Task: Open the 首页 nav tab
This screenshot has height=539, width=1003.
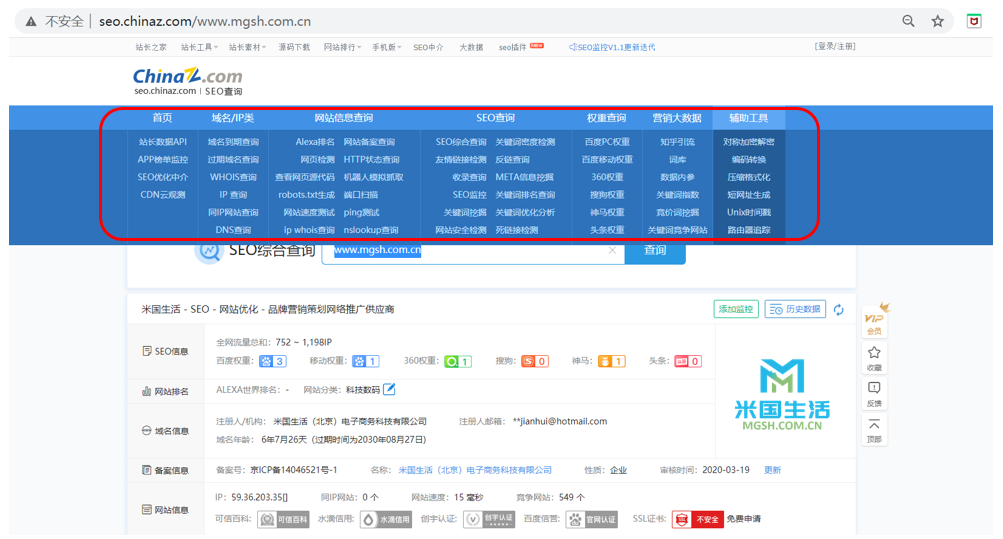Action: tap(162, 118)
